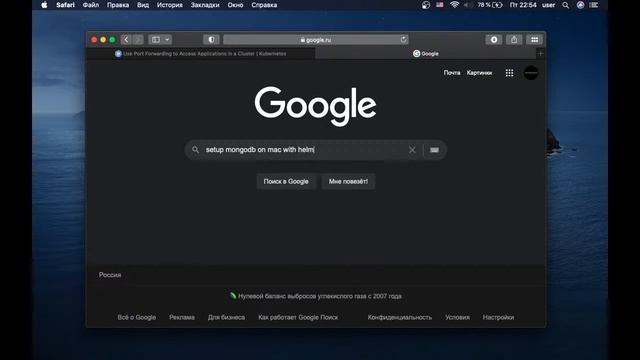Click Россия footer text

click(110, 275)
